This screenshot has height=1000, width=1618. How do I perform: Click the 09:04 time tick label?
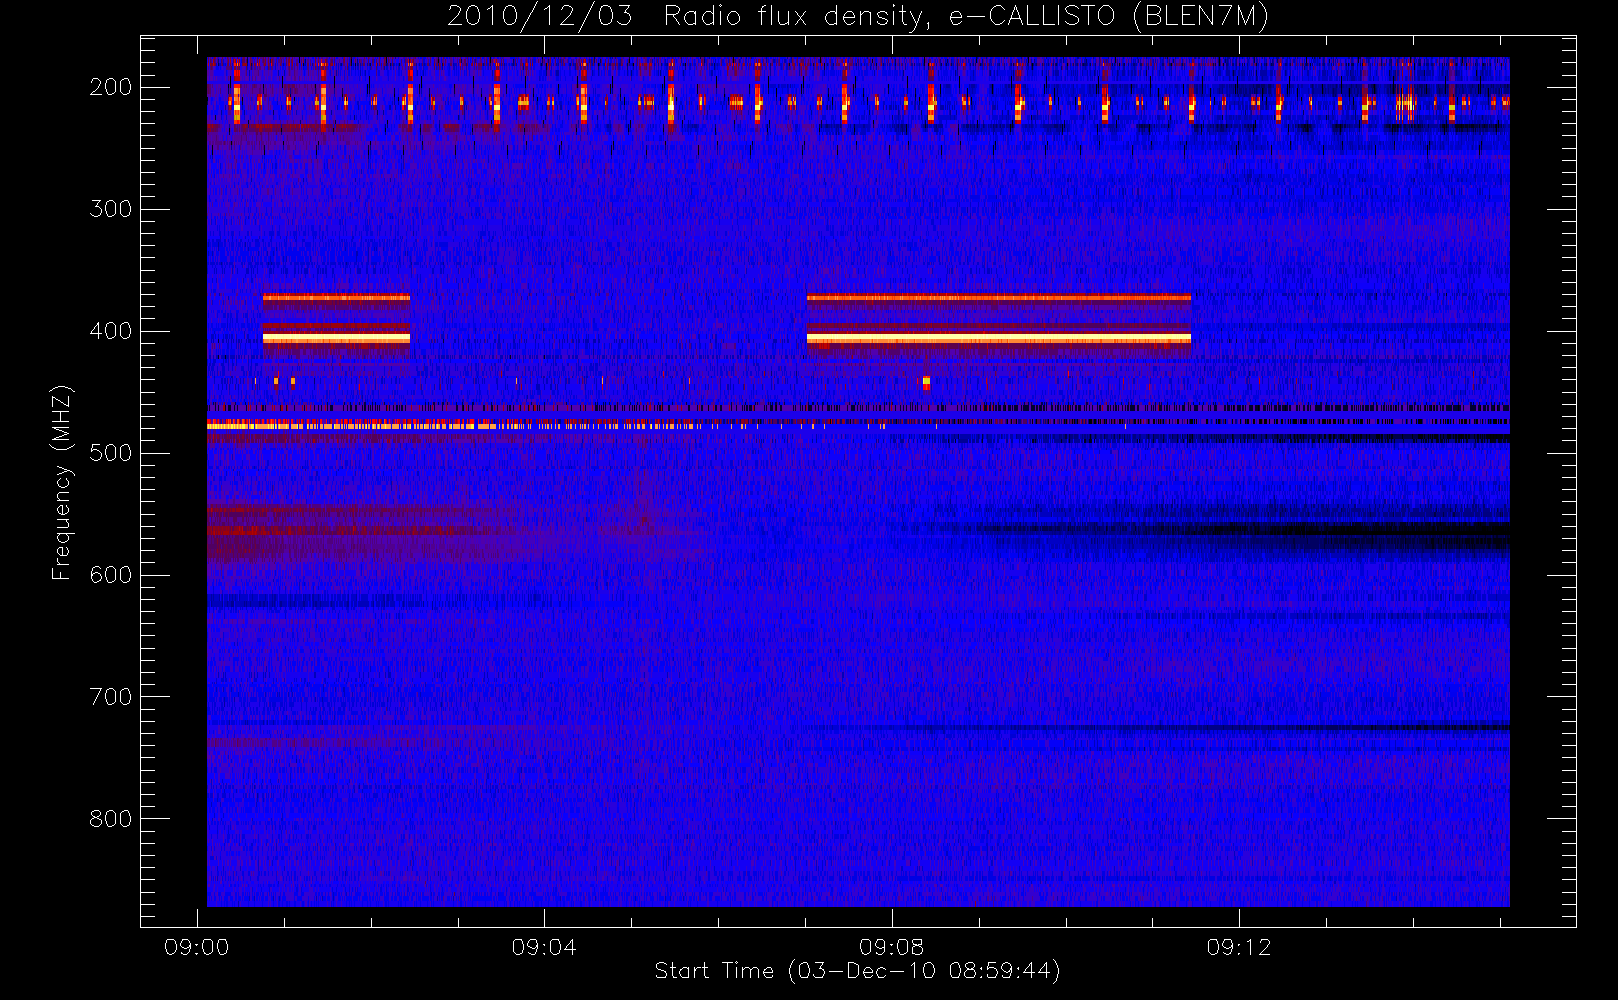[x=544, y=947]
